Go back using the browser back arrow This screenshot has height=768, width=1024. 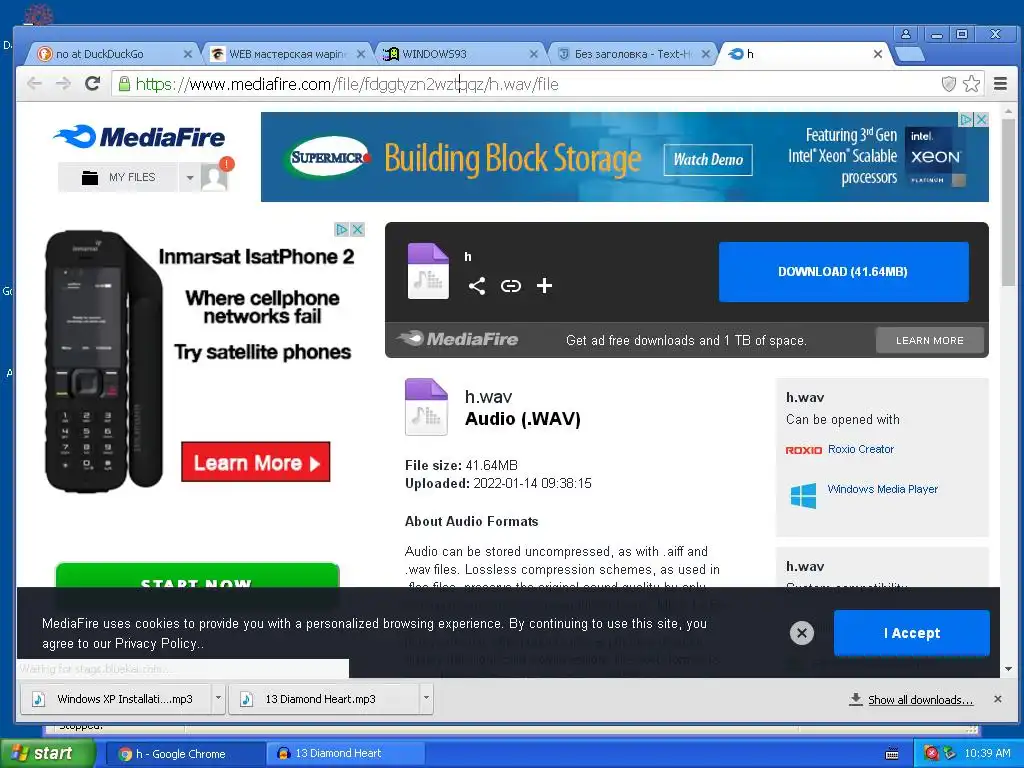(x=35, y=84)
